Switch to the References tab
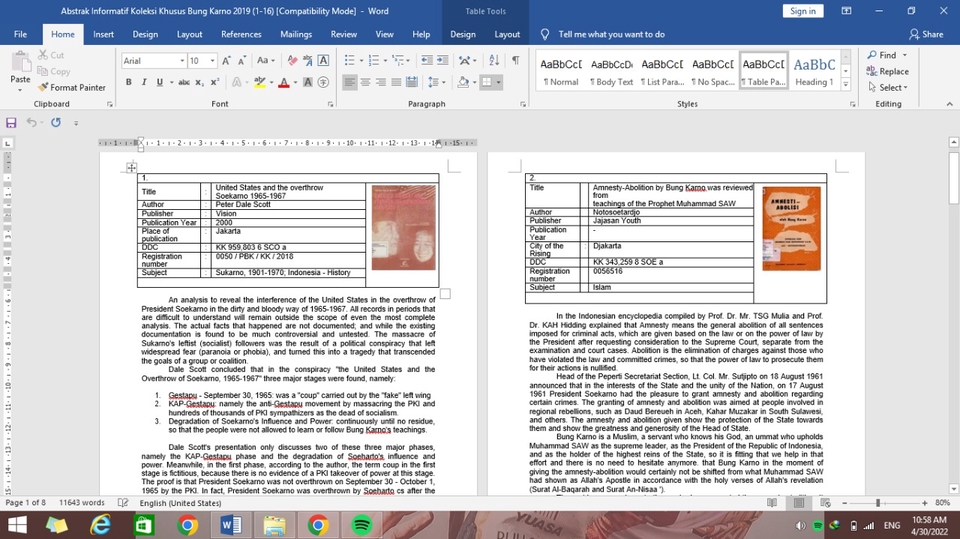This screenshot has height=539, width=960. tap(241, 34)
